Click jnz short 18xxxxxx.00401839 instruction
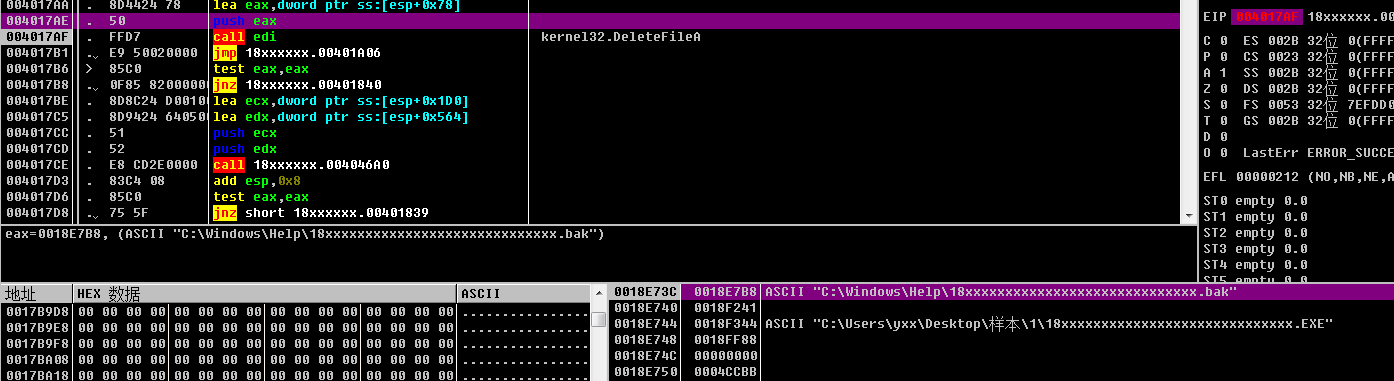Screen dimensions: 1394x381 [x=321, y=213]
